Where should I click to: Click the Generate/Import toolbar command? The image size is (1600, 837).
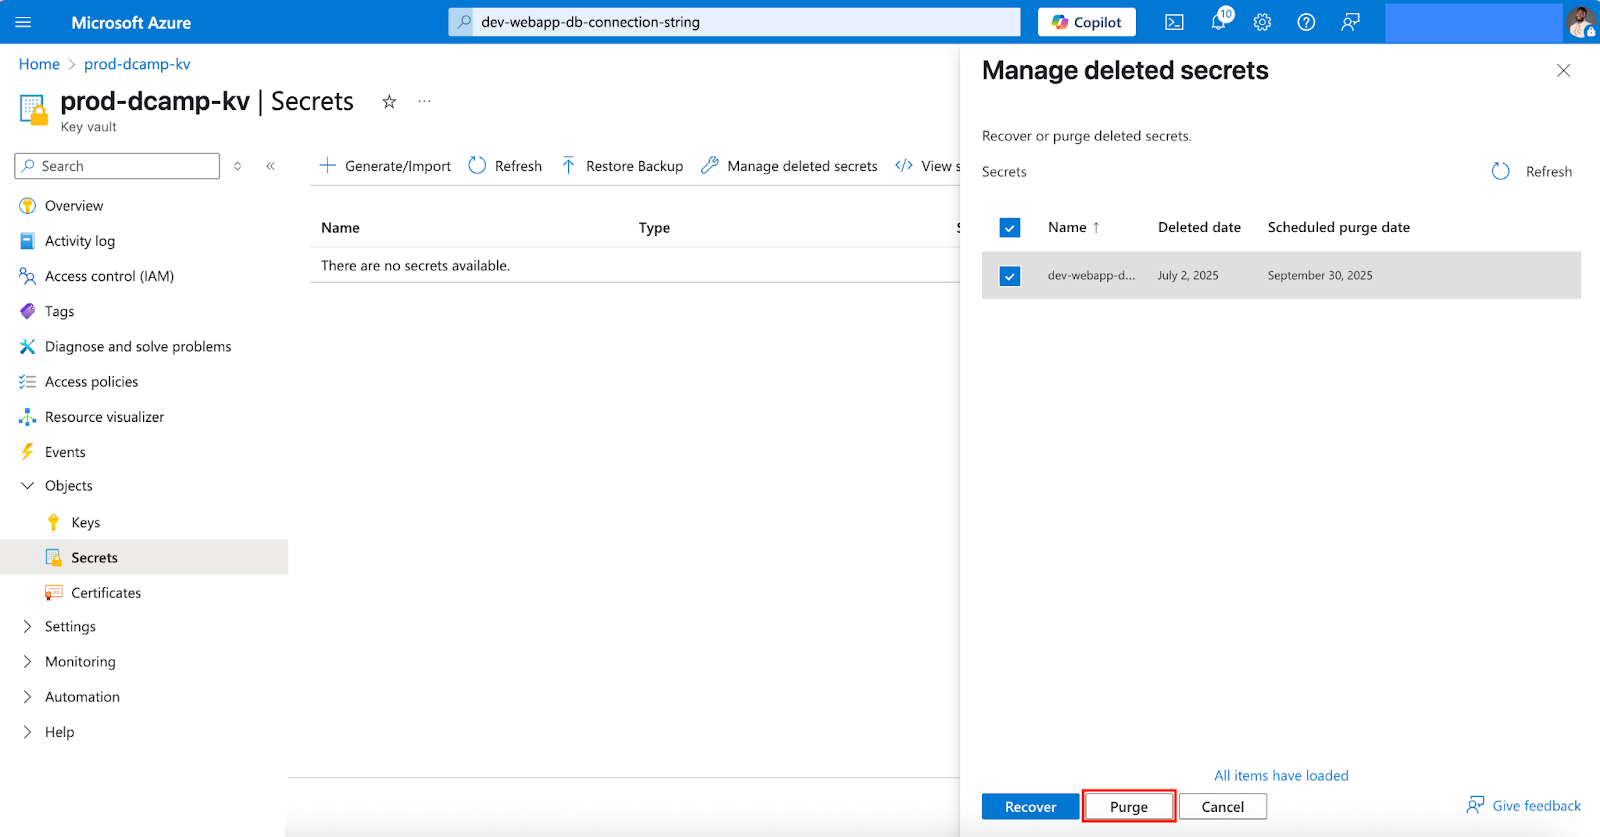coord(385,166)
